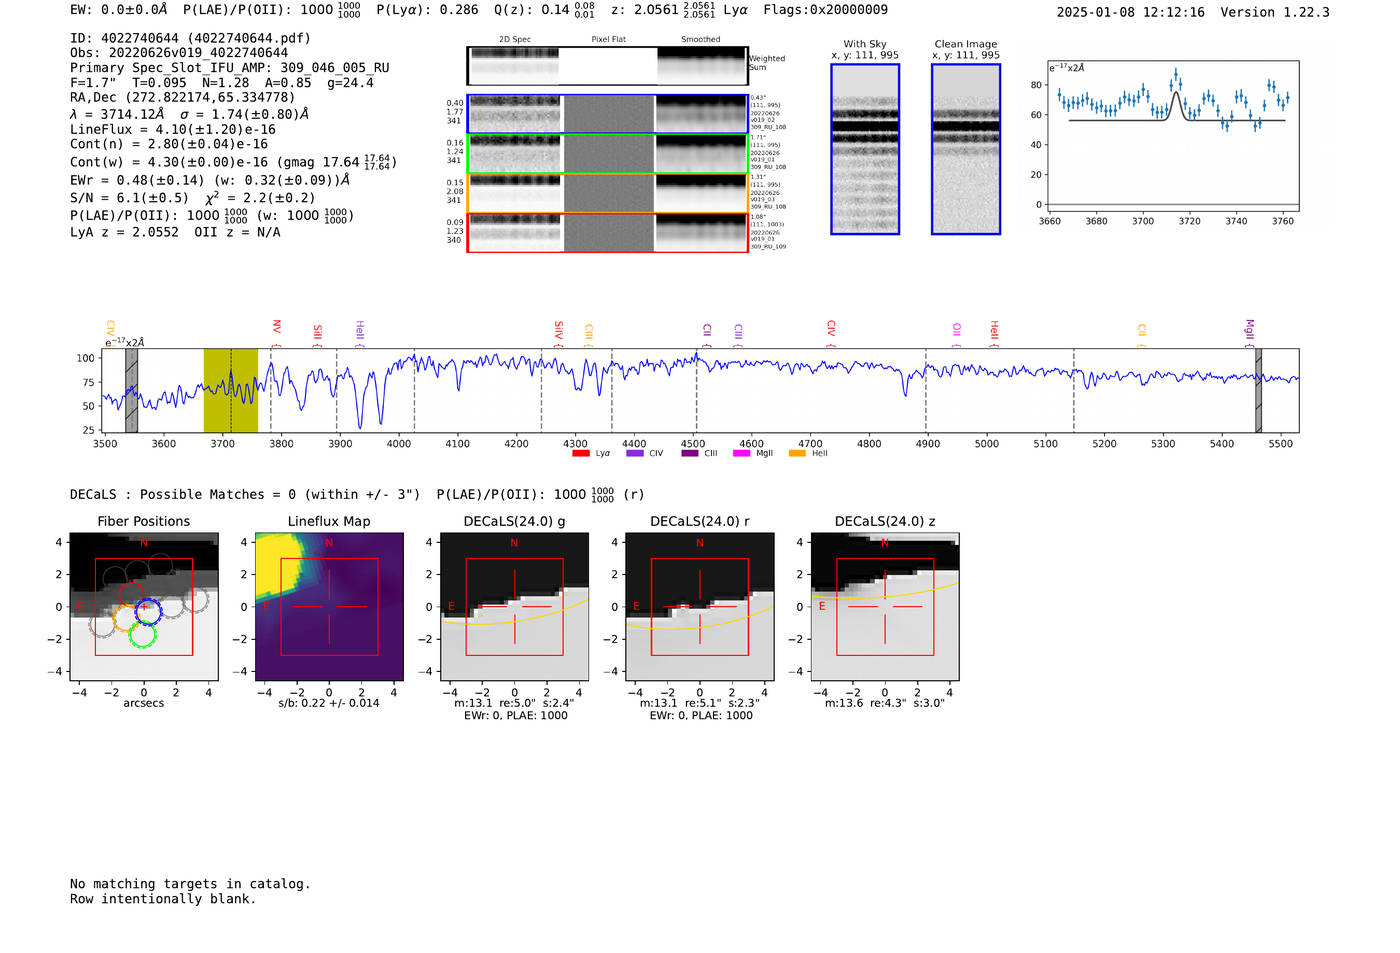This screenshot has height=953, width=1400.
Task: Select the orange-bordered fiber spectrum row
Action: (x=607, y=193)
